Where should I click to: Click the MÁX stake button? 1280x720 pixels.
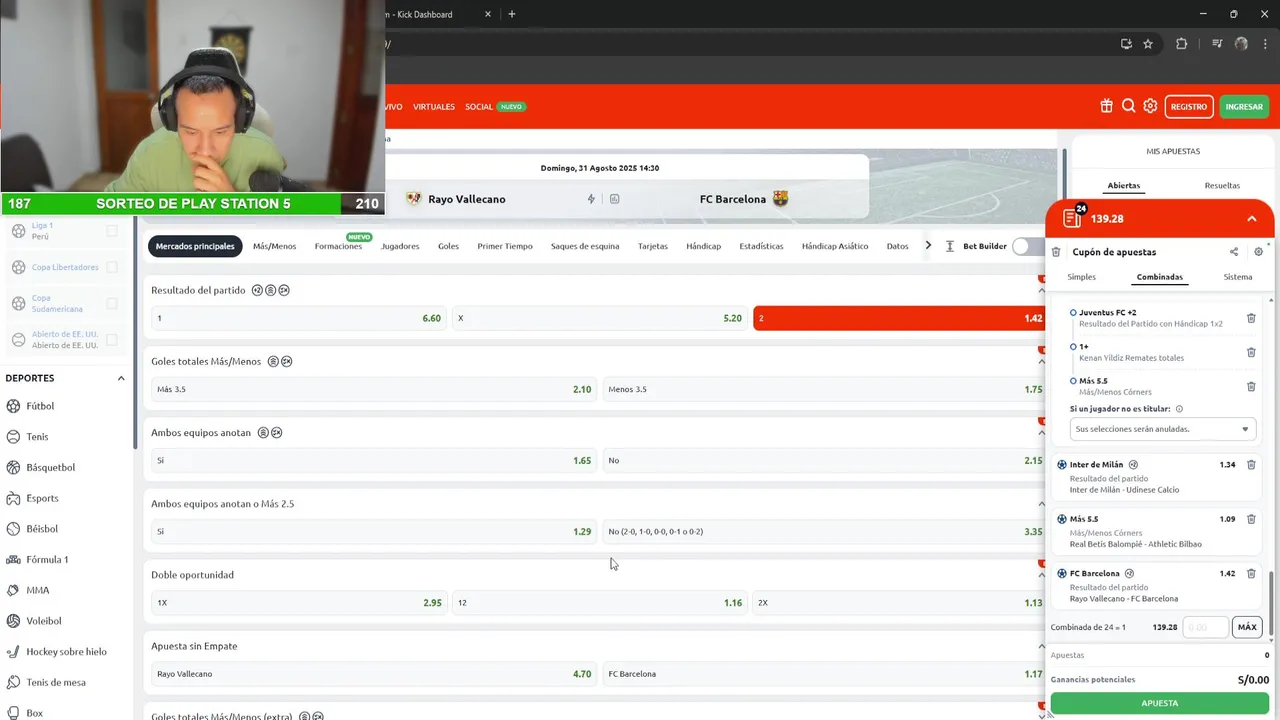tap(1247, 627)
